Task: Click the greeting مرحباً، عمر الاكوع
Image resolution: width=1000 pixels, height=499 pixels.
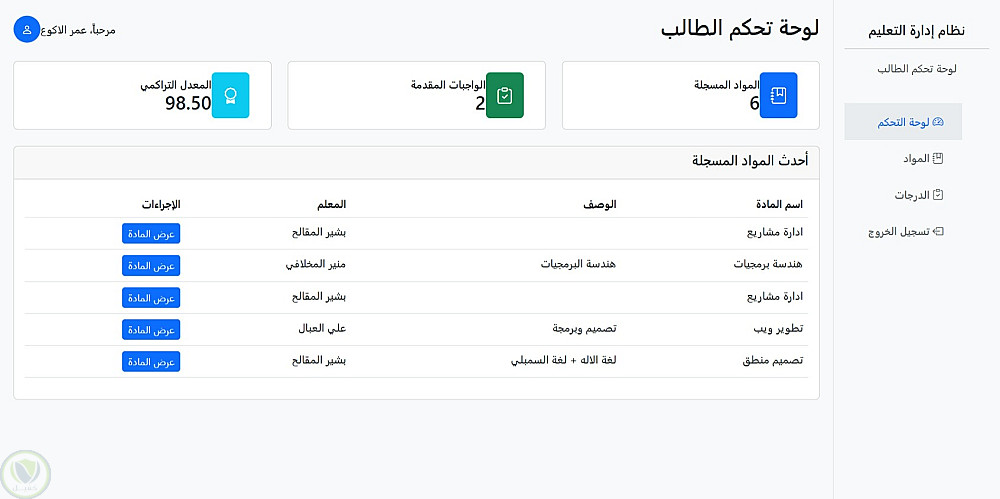Action: tap(78, 29)
